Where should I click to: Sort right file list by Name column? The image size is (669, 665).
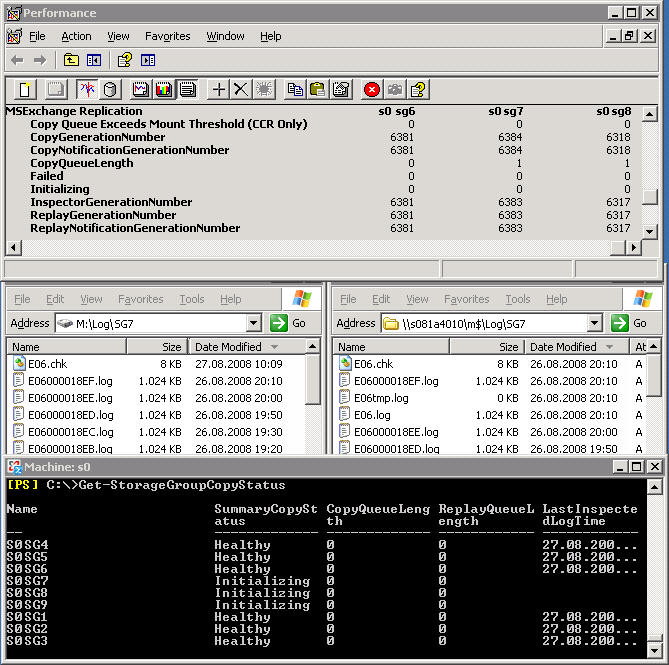391,347
